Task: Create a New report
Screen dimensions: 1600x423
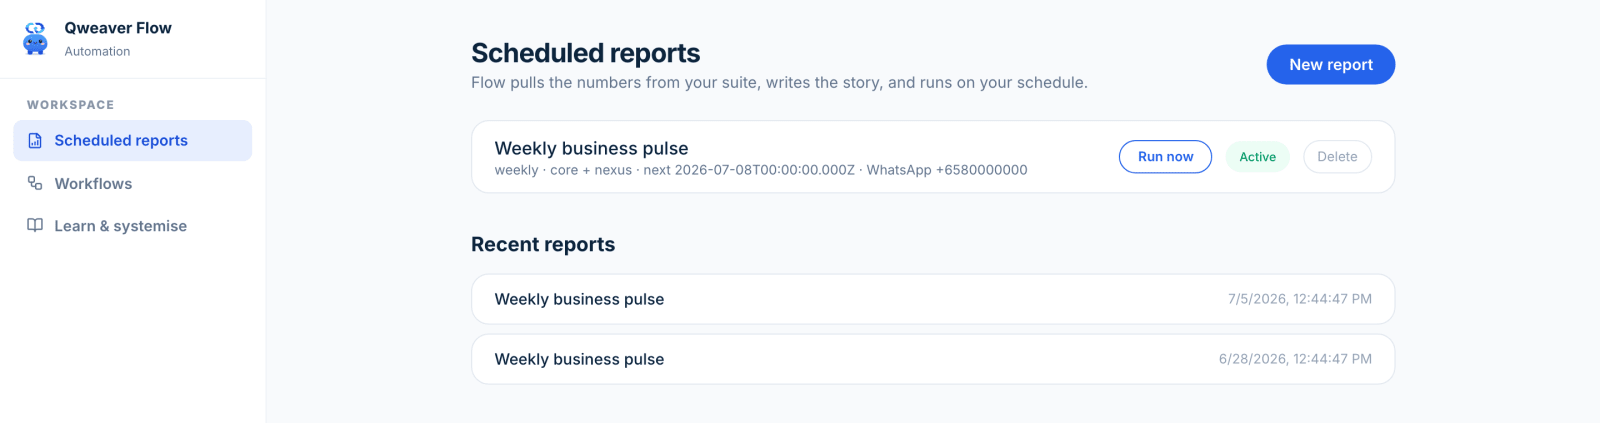Action: point(1330,64)
